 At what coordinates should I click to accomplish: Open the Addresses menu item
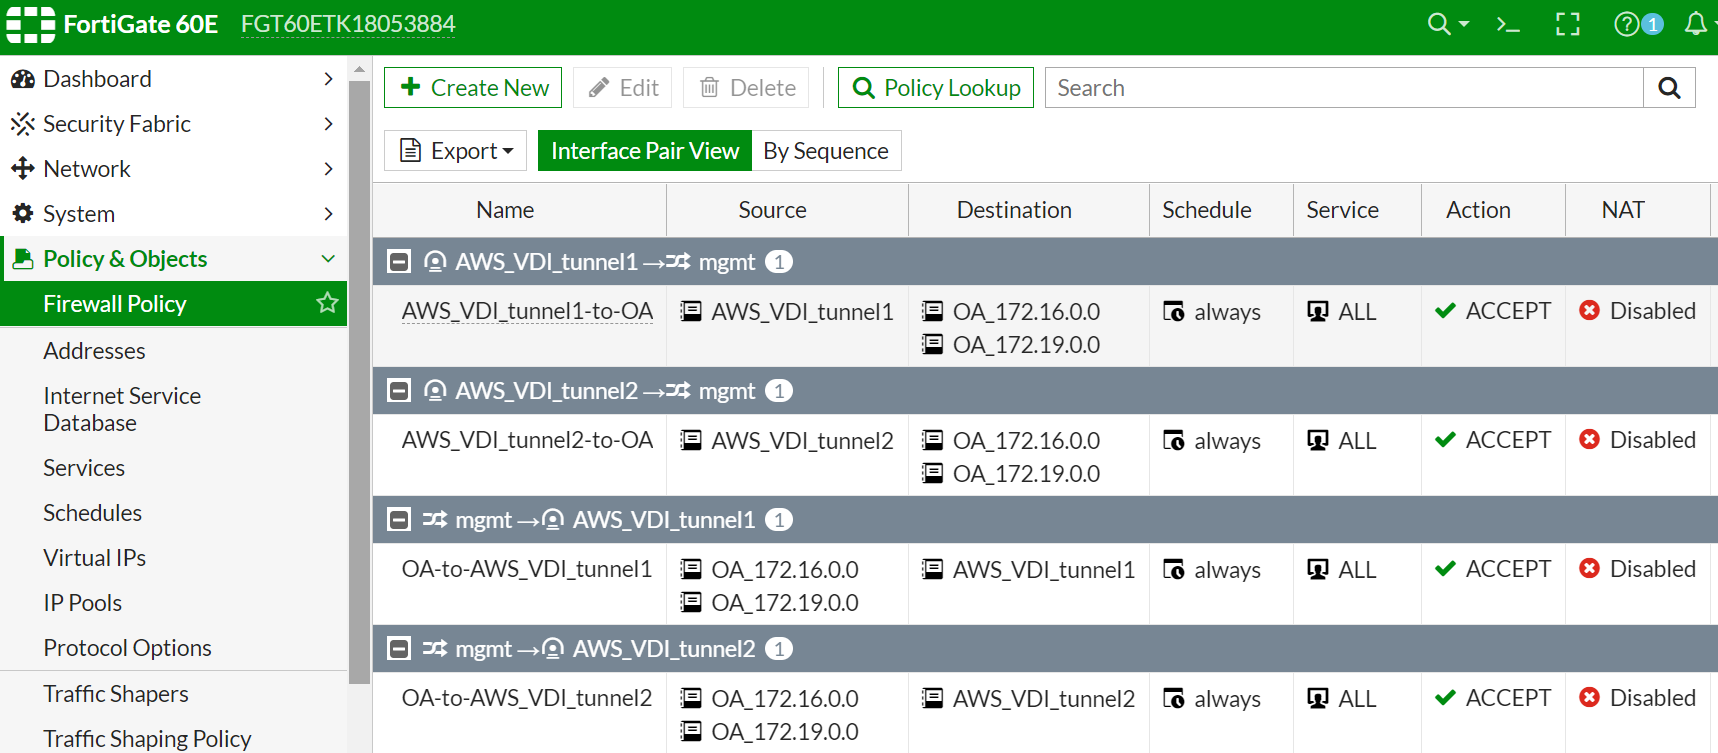point(94,351)
